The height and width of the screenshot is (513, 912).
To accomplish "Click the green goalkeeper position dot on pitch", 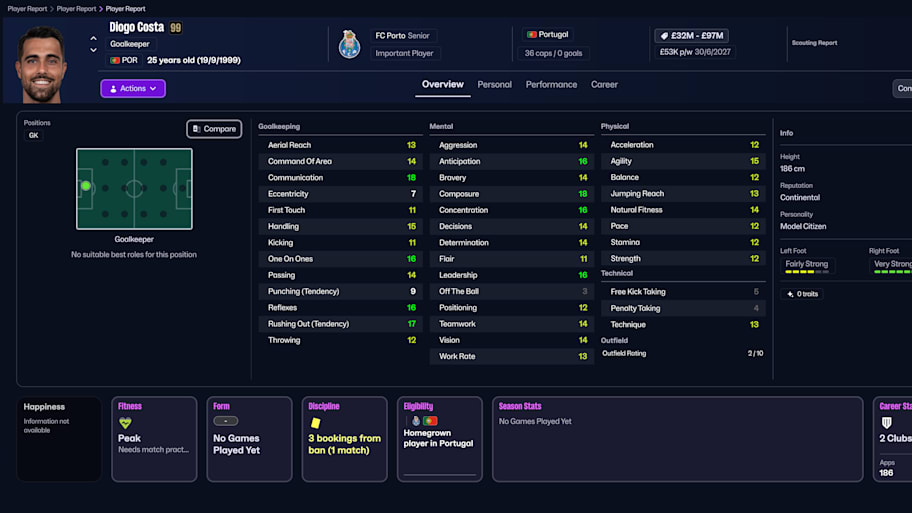I will click(x=86, y=186).
